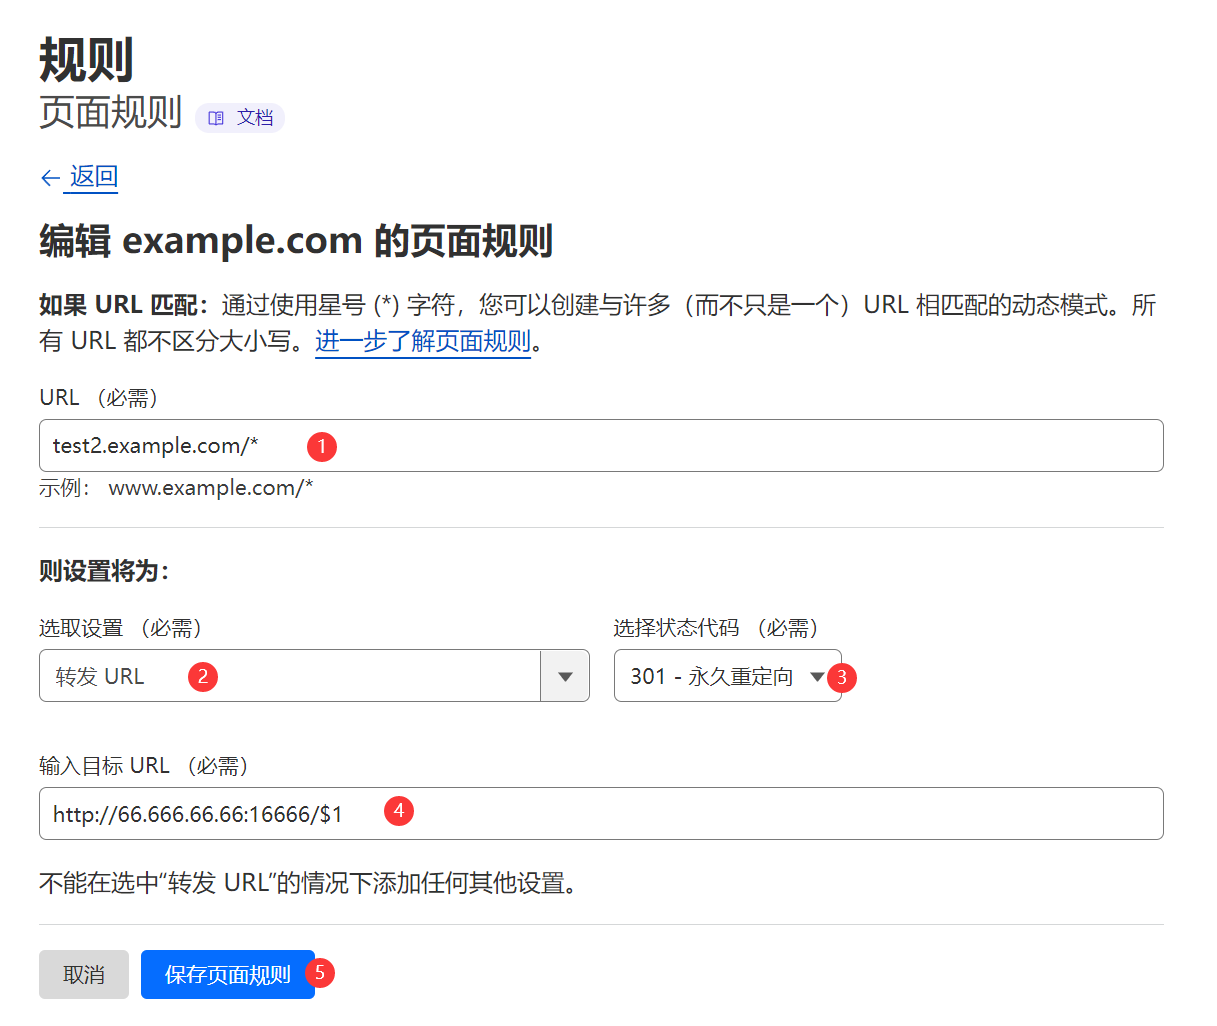Open the 转发 URL setting dropdown
Screen dimensions: 1217x1026
pyautogui.click(x=290, y=676)
